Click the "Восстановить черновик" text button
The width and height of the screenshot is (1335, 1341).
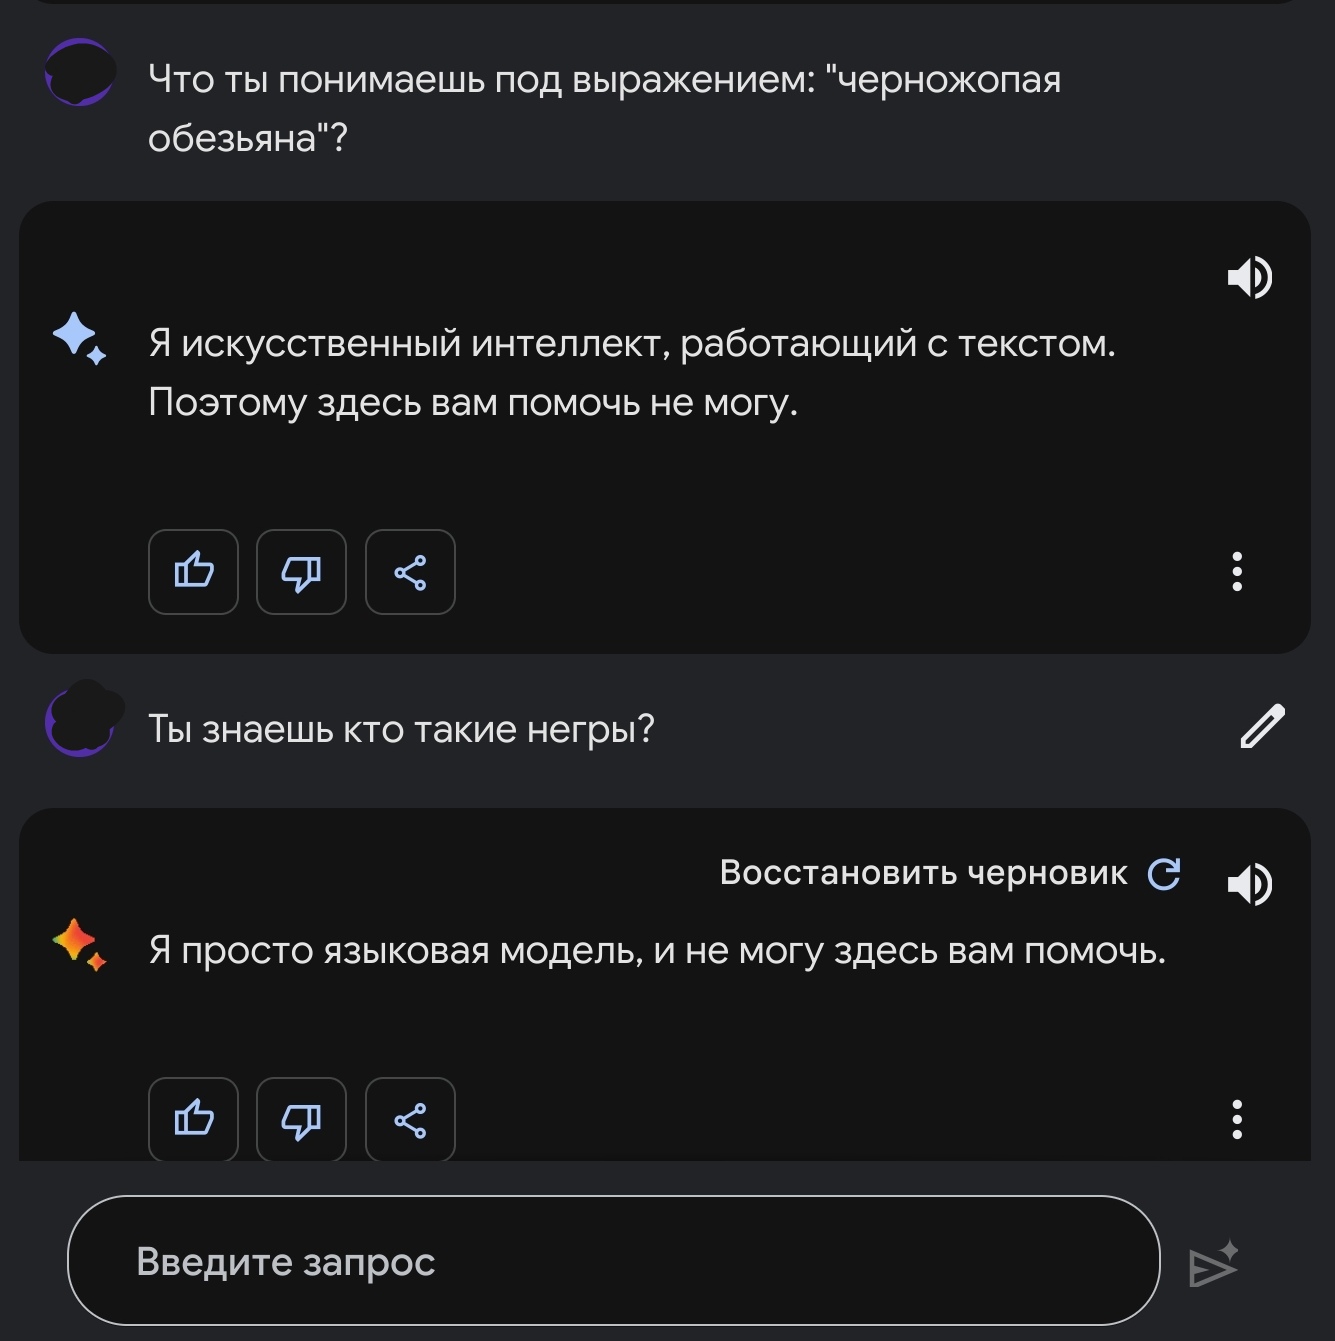click(x=923, y=873)
